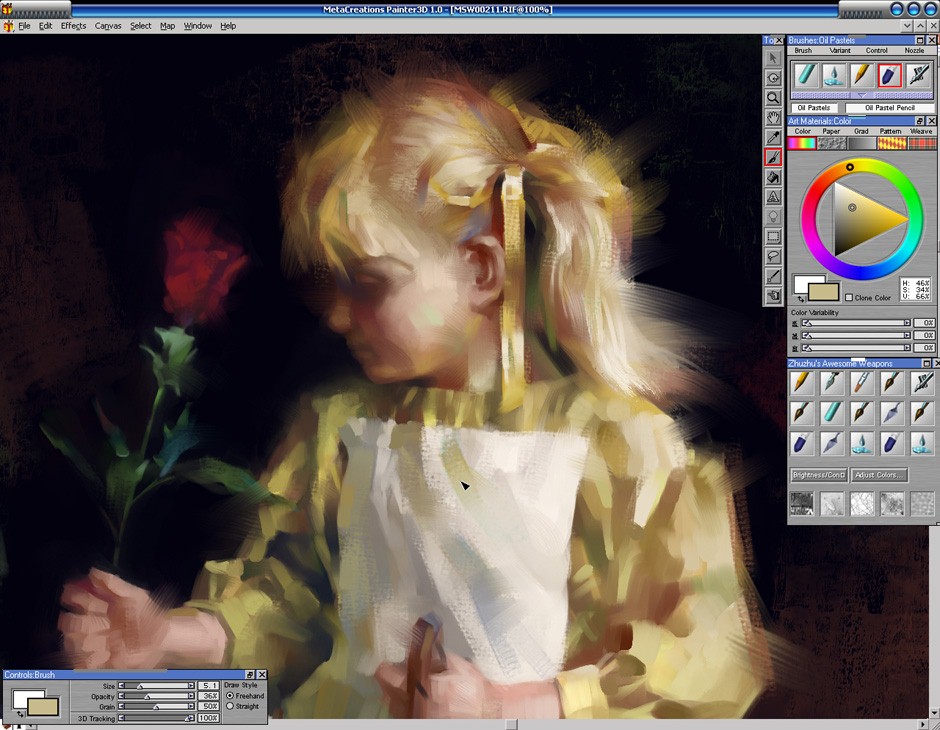
Task: Switch to the Weave materials icon
Action: tap(921, 143)
